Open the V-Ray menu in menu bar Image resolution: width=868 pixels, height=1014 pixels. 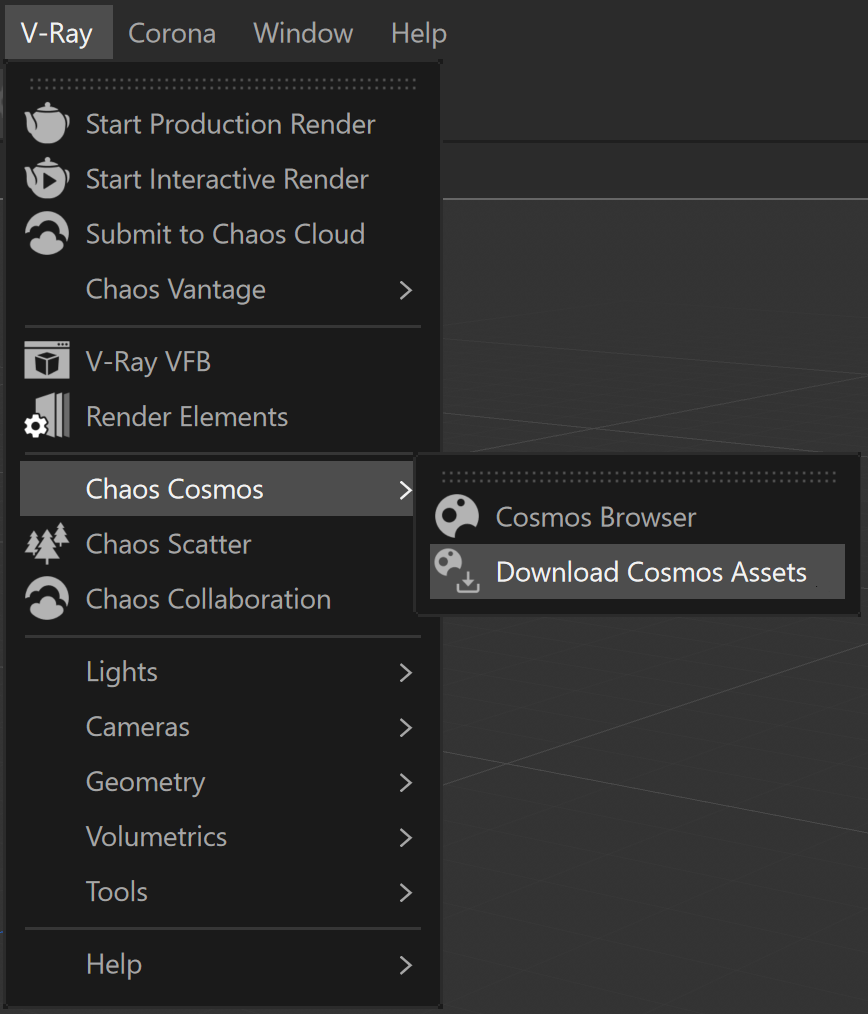pos(57,33)
